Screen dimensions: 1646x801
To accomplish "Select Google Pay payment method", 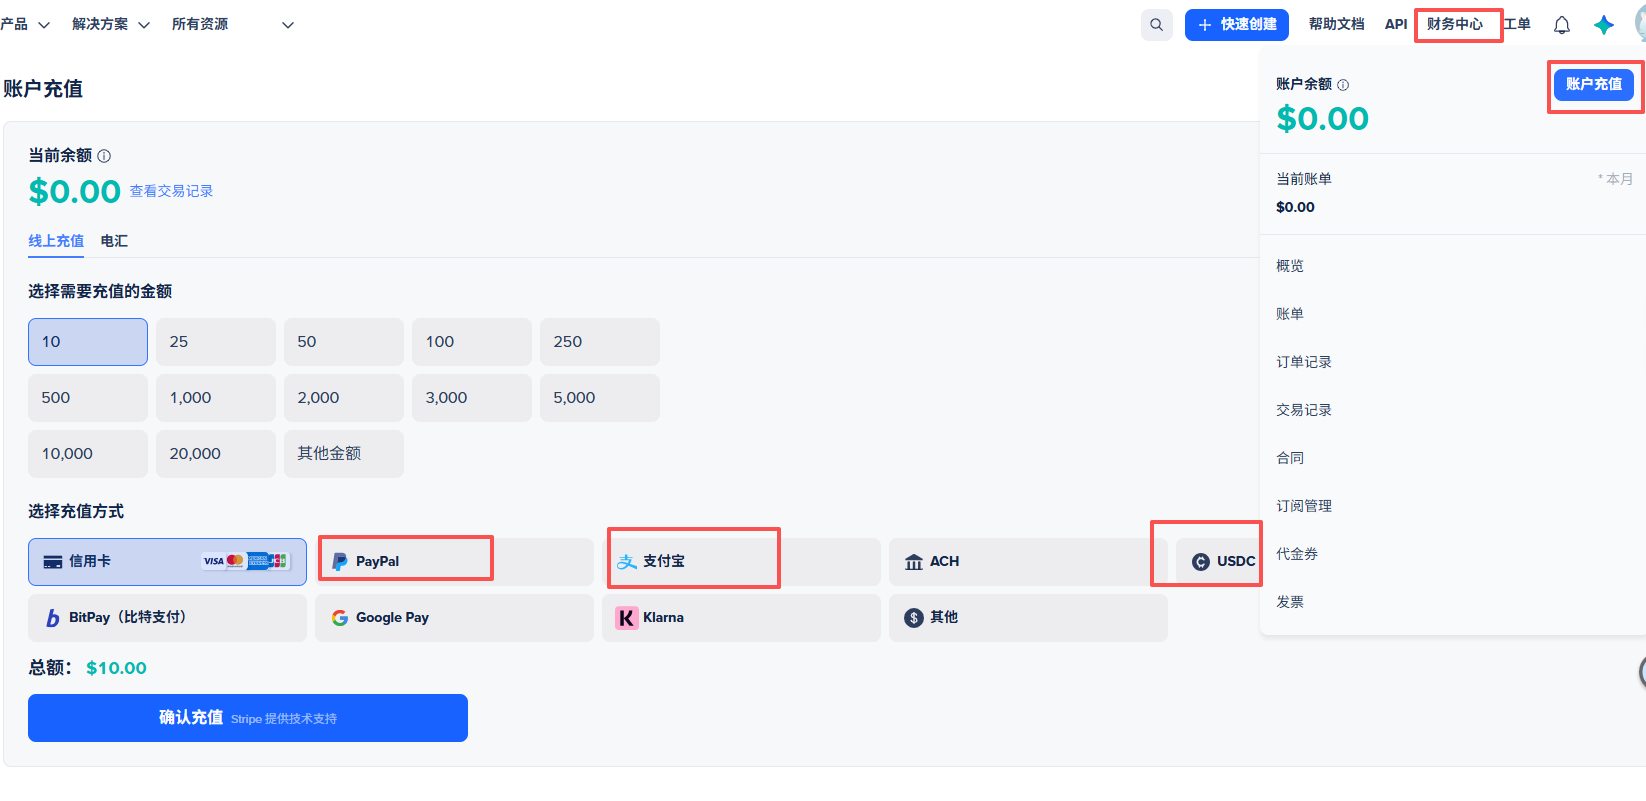I will click(454, 618).
